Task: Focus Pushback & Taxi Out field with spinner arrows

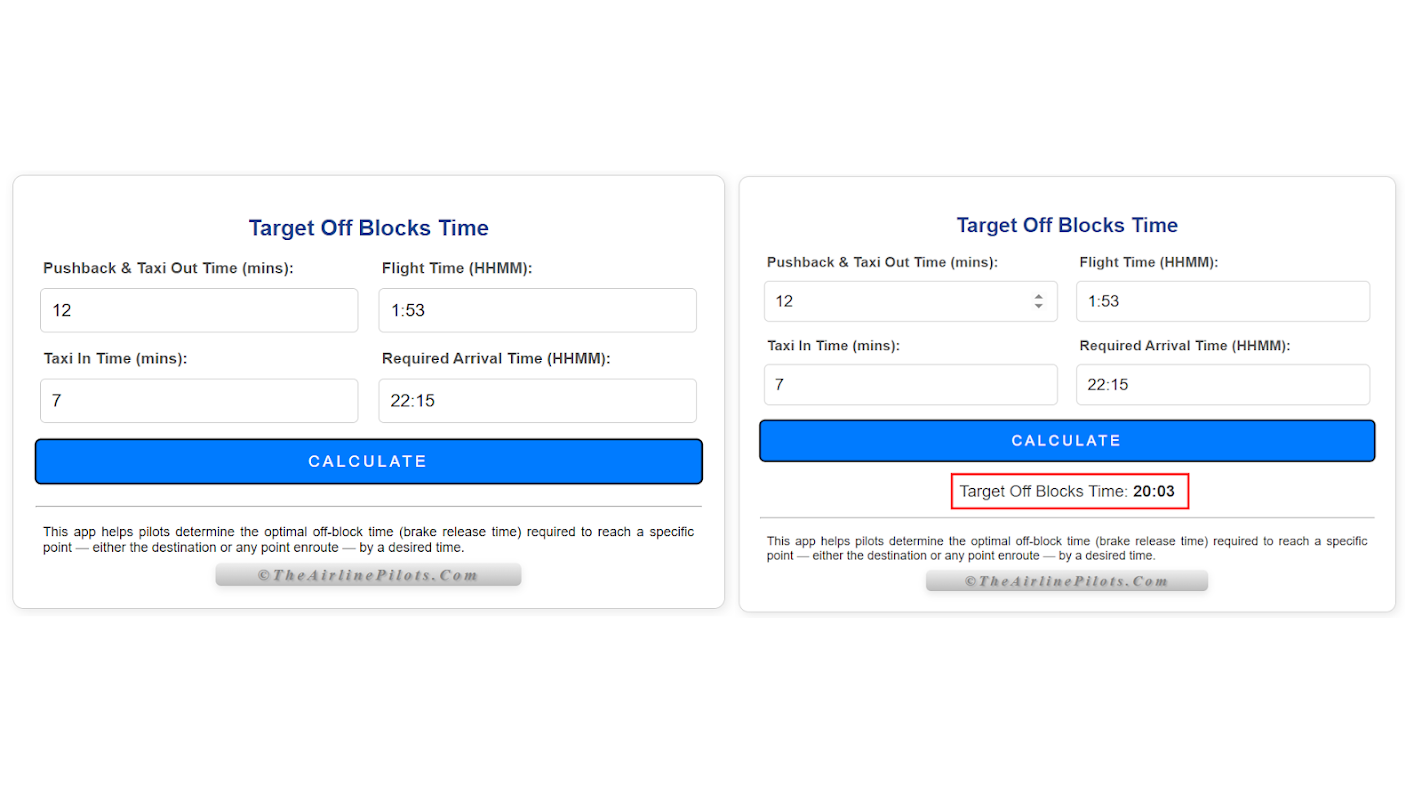Action: [x=910, y=301]
